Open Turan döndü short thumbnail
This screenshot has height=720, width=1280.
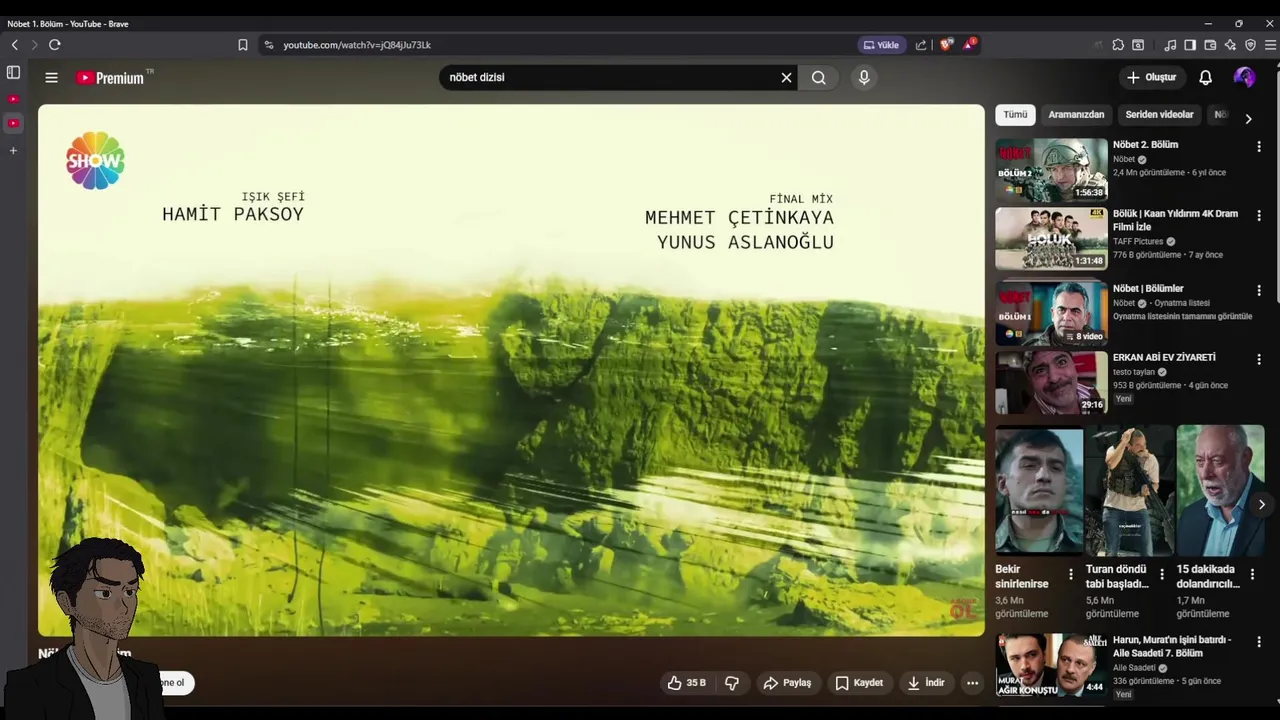1130,490
